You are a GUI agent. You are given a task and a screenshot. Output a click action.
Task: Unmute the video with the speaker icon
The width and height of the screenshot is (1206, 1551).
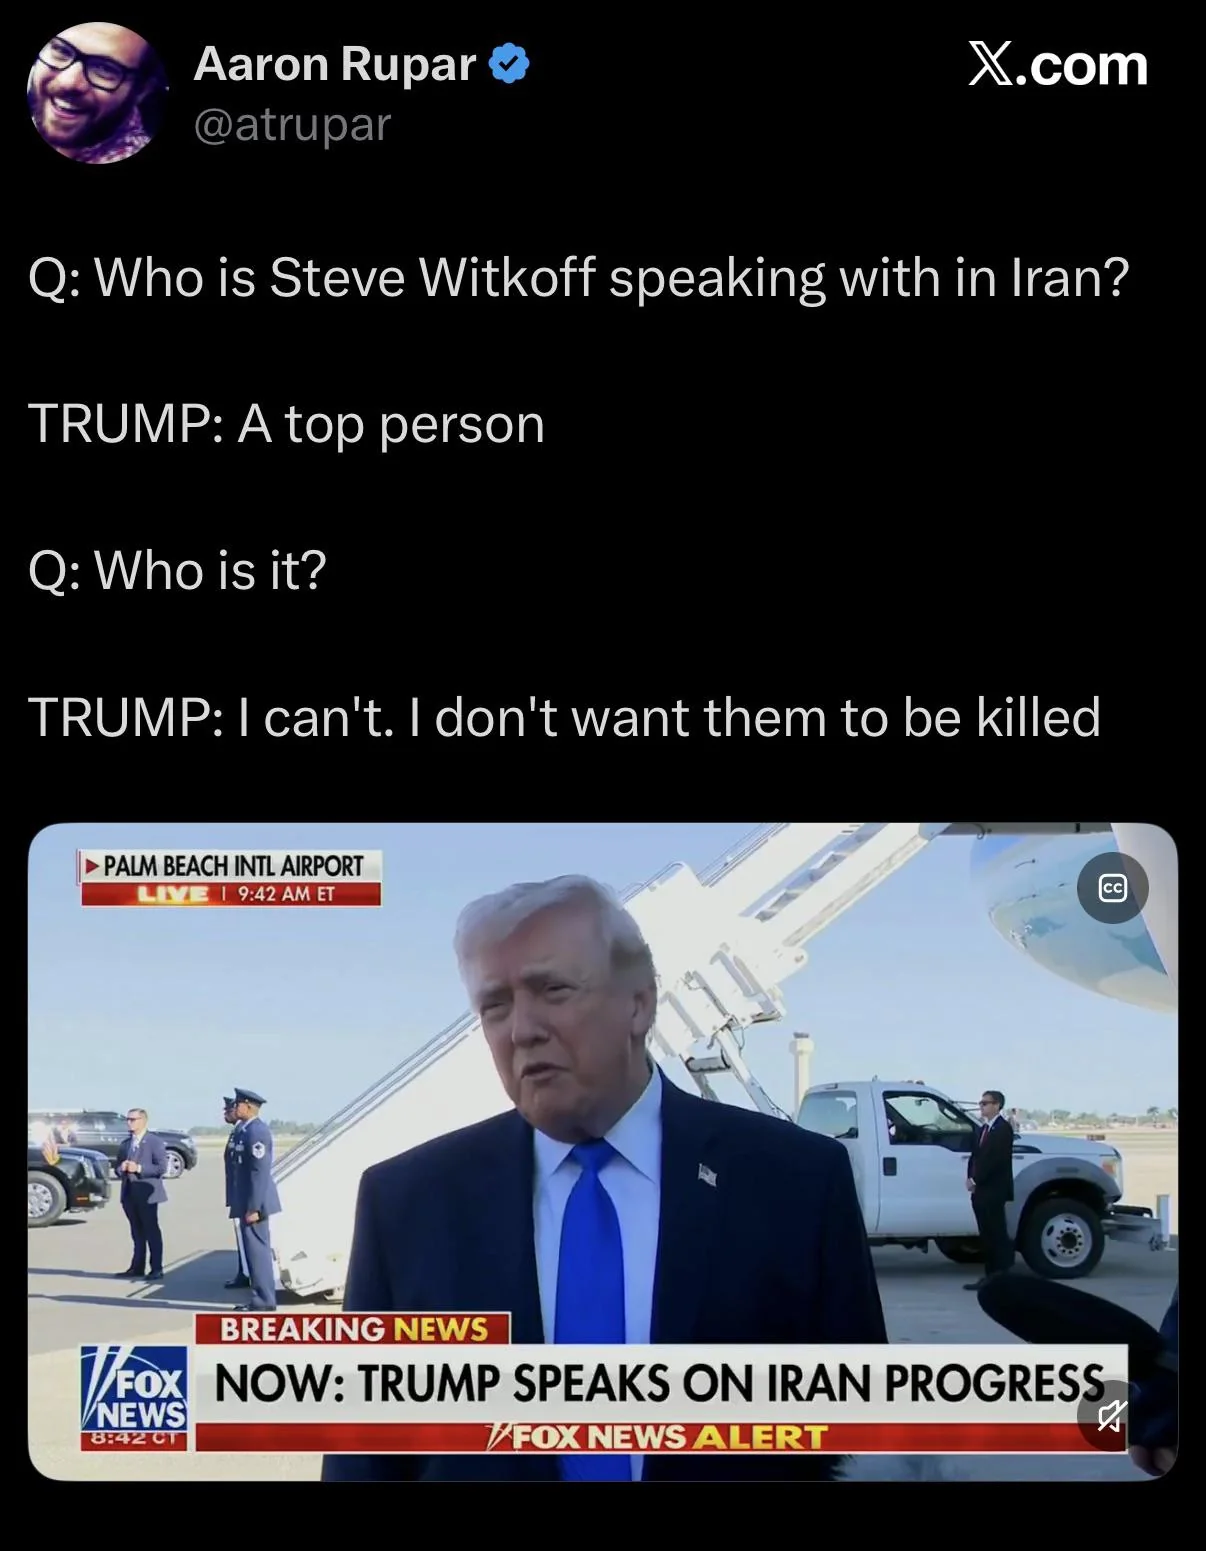pos(1110,1415)
